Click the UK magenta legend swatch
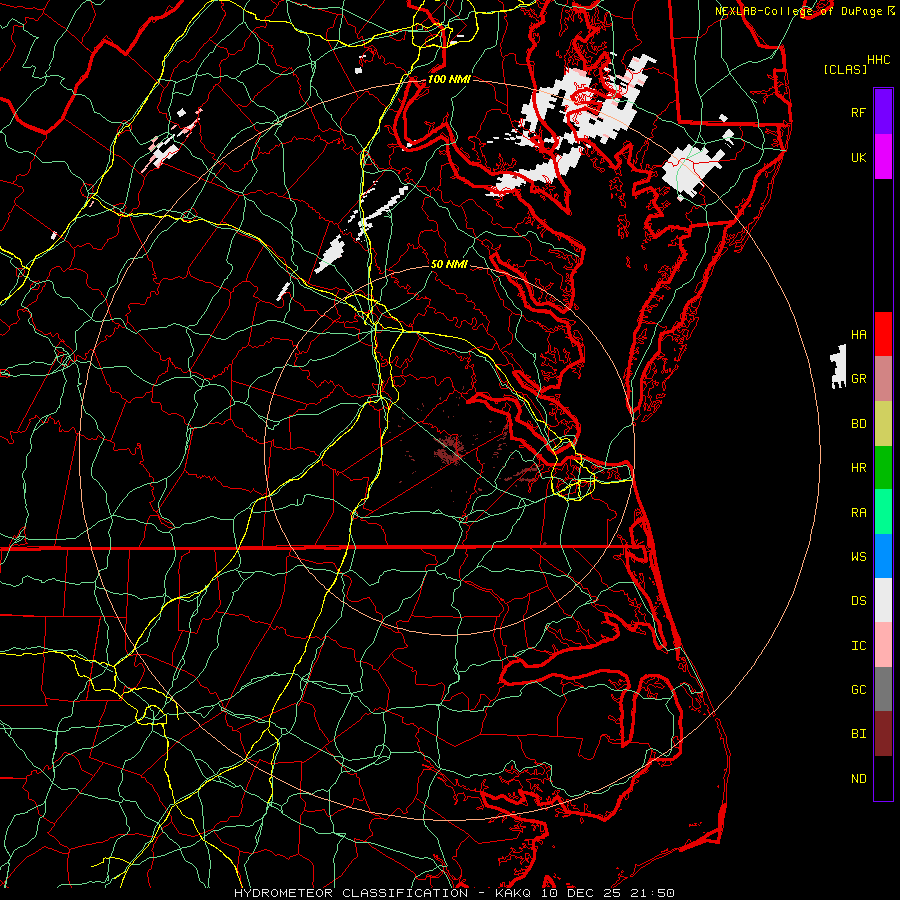This screenshot has width=900, height=900. point(883,157)
